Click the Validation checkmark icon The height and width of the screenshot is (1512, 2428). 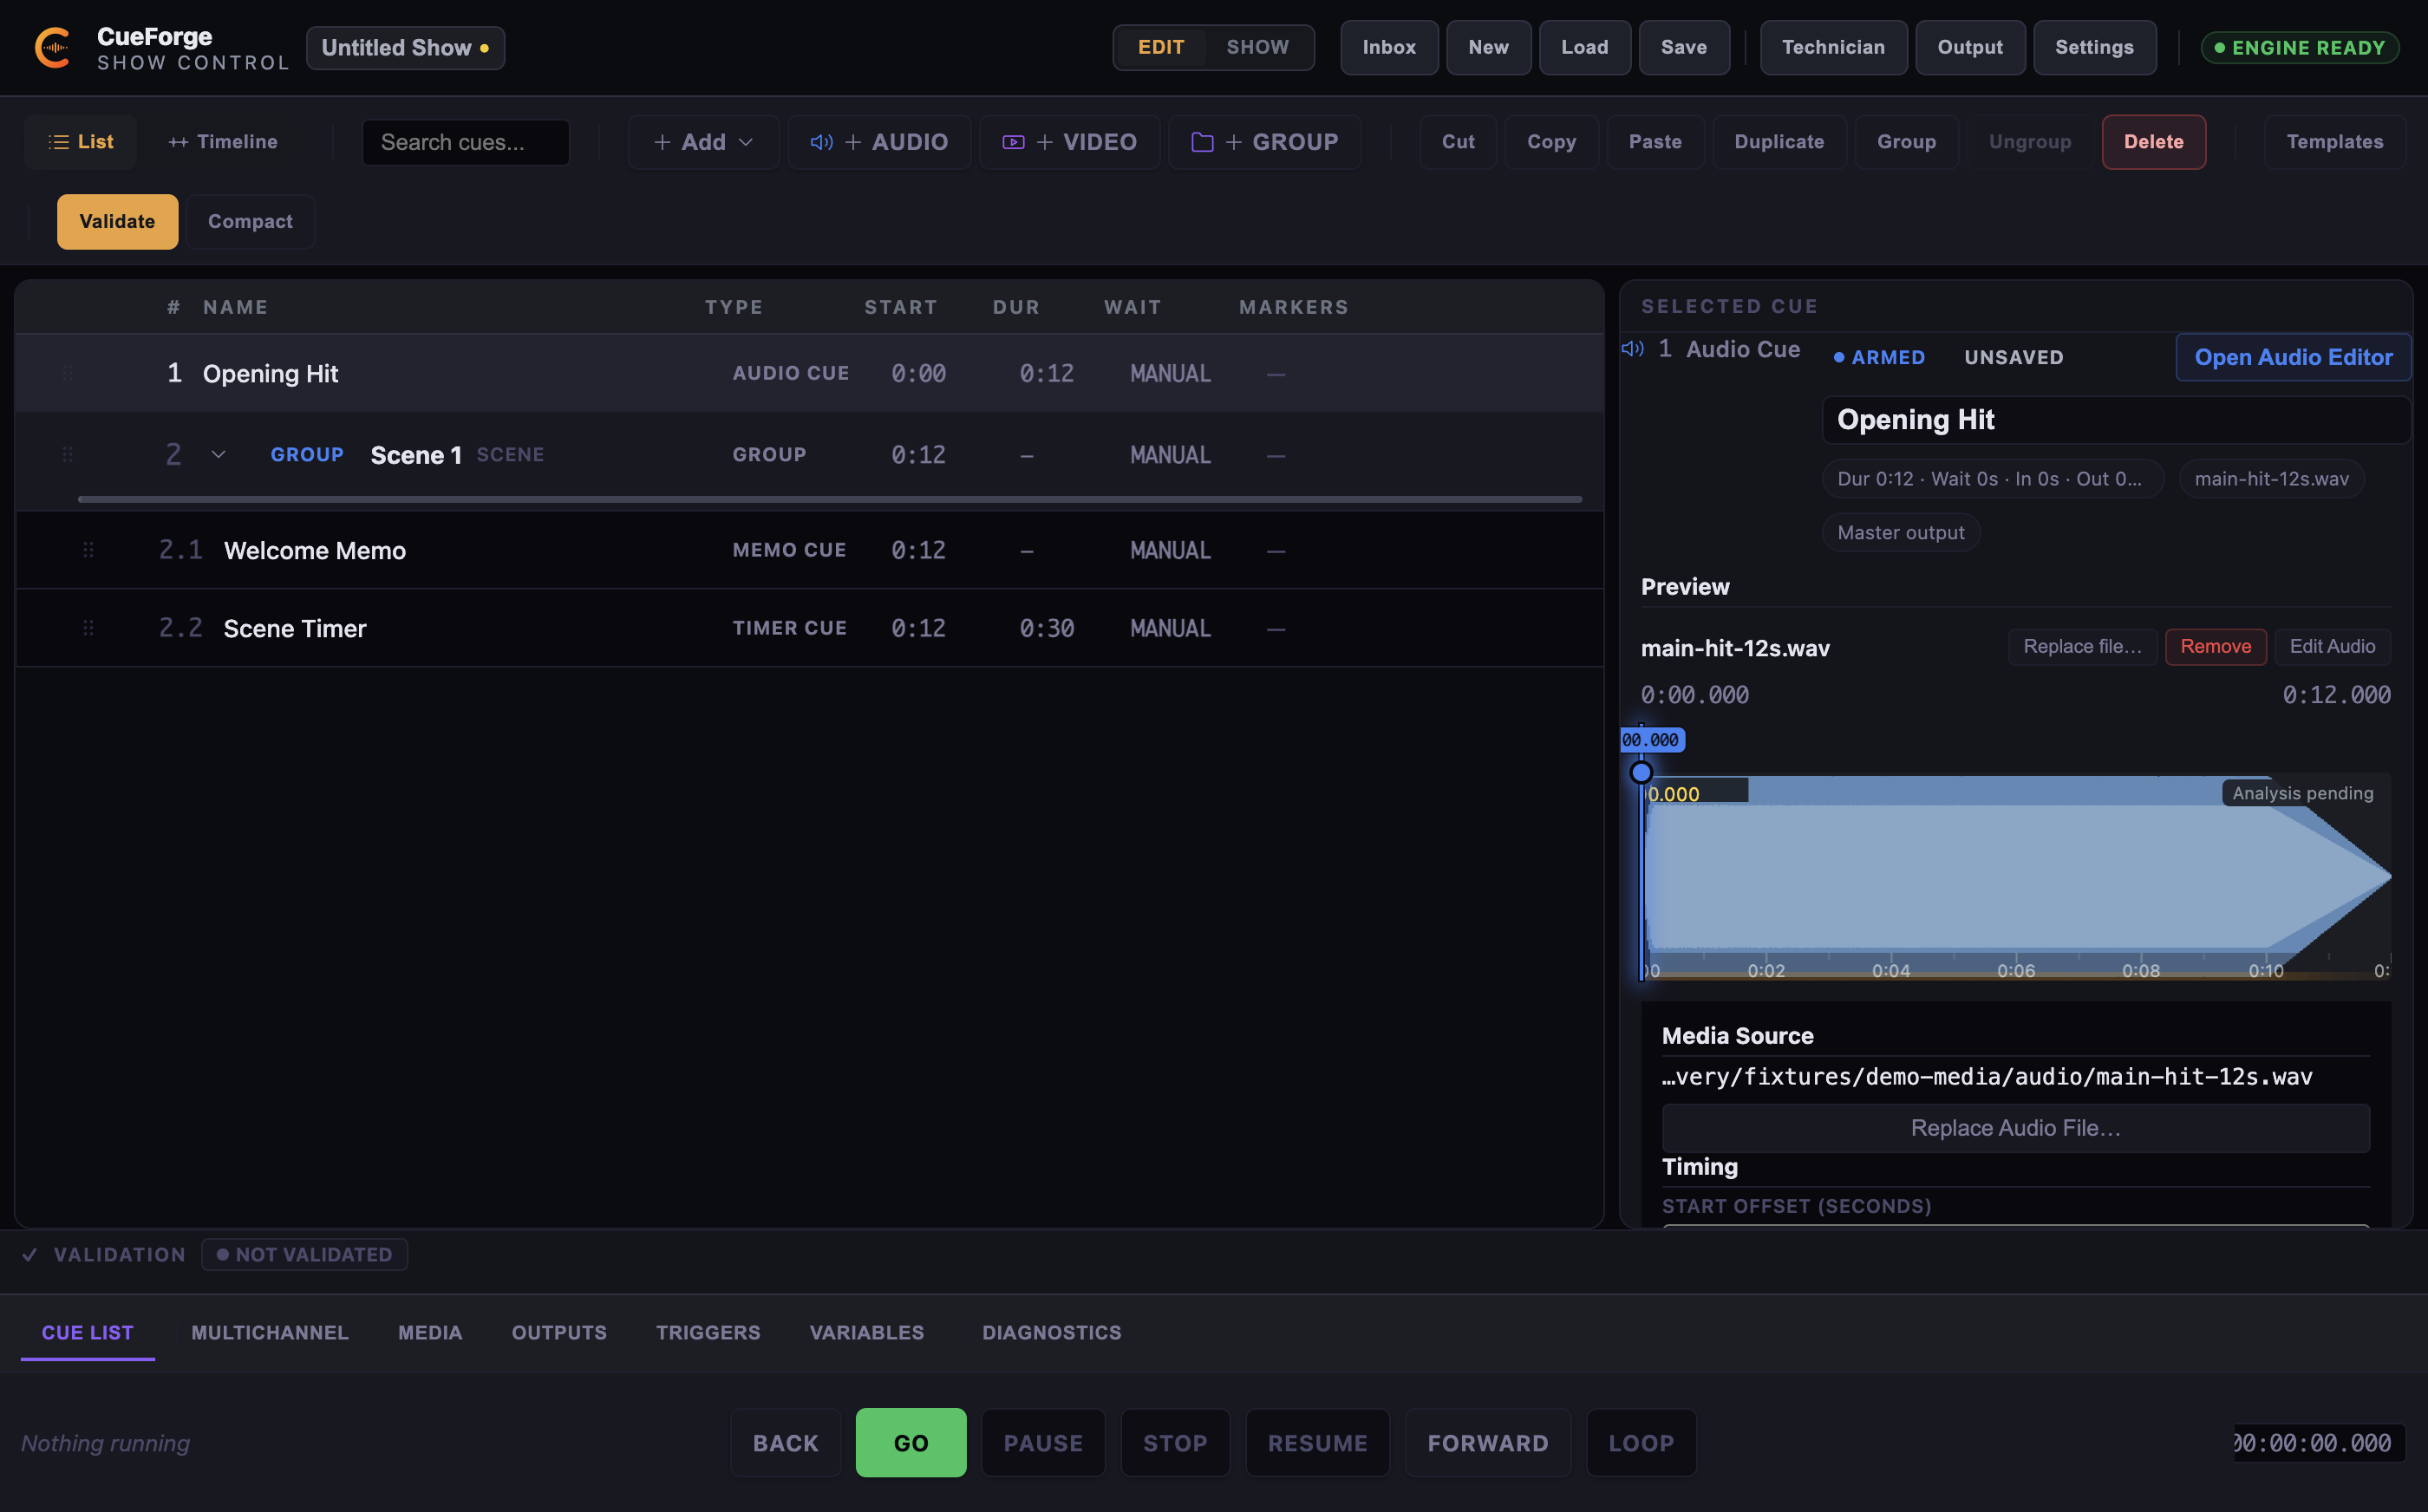click(x=30, y=1254)
